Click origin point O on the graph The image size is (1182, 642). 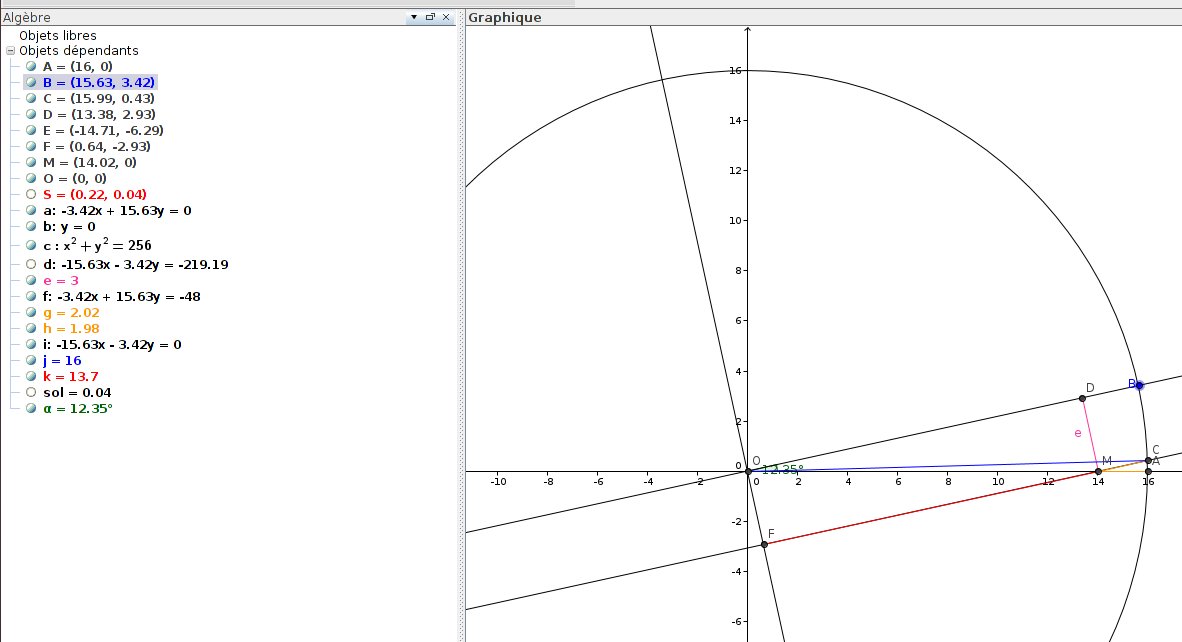point(749,472)
